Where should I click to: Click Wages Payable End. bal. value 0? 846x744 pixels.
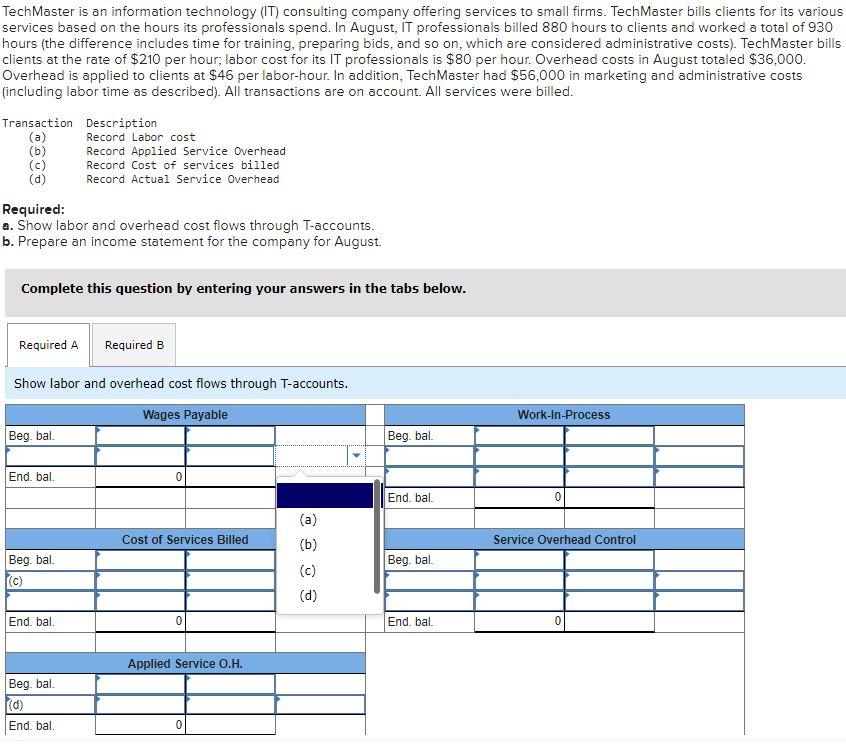140,477
